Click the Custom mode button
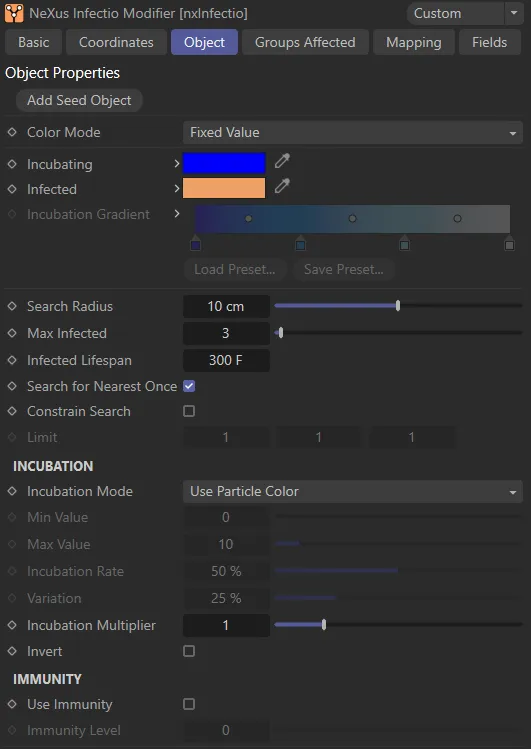Screen dimensions: 531x749 tap(456, 13)
